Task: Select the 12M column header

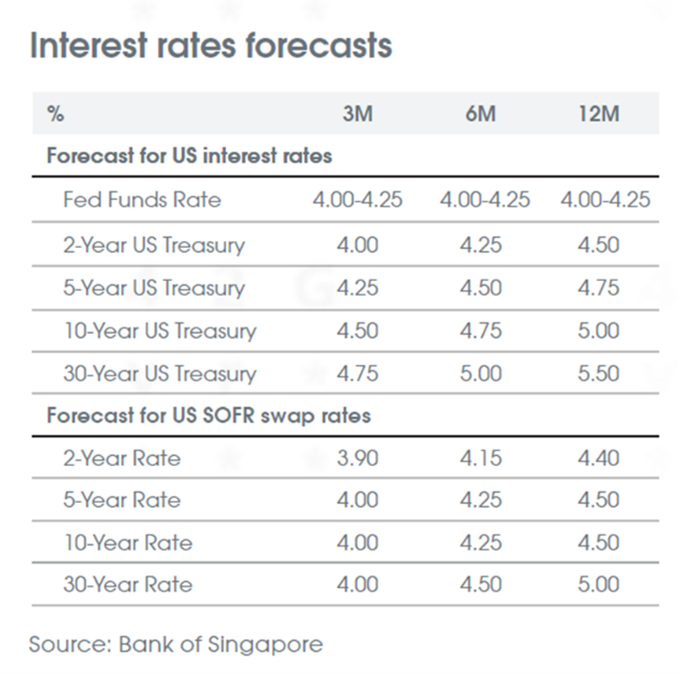Action: pyautogui.click(x=600, y=113)
